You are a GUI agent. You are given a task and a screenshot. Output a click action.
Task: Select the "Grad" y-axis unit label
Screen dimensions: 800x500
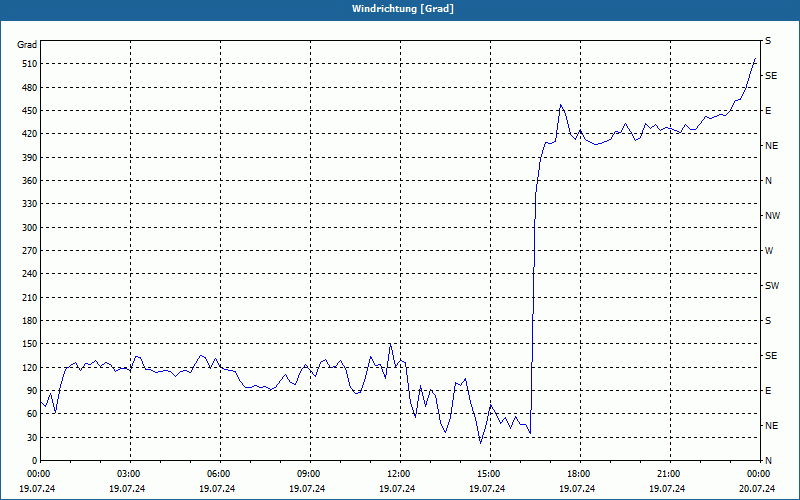pyautogui.click(x=27, y=45)
